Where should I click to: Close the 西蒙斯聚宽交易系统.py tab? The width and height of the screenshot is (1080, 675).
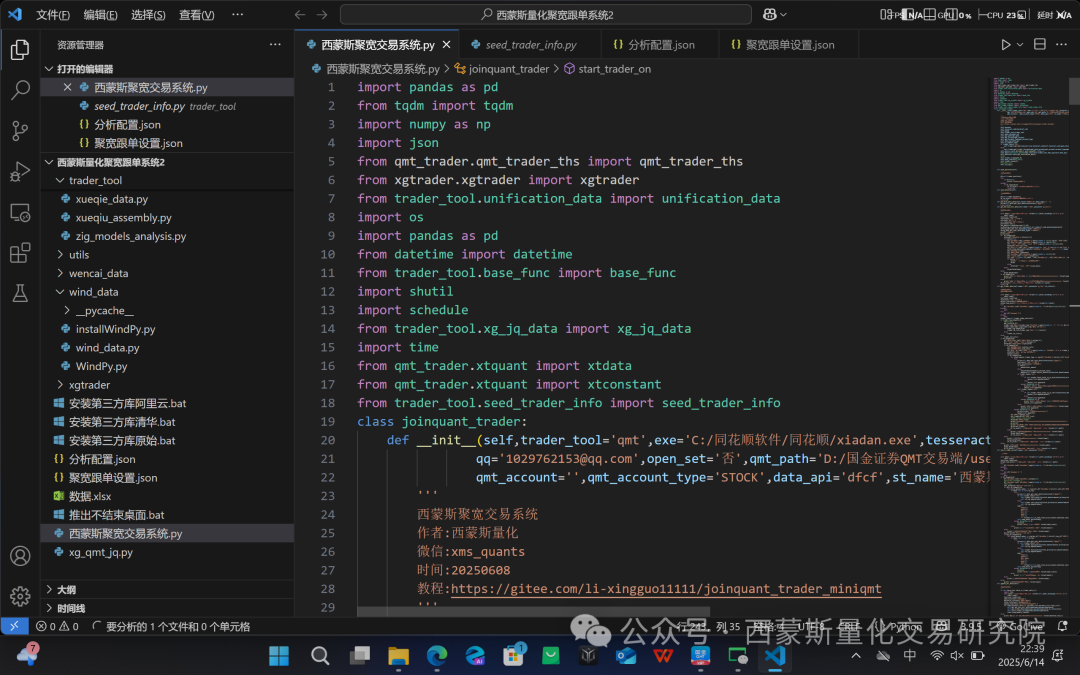coord(446,45)
